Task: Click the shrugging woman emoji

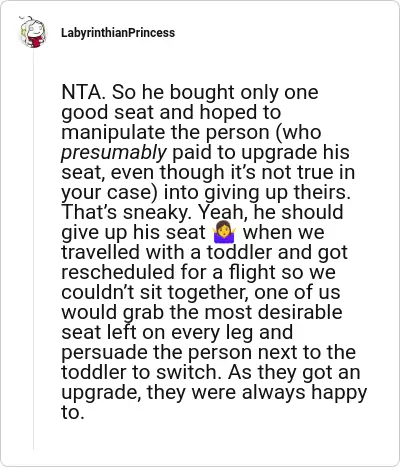Action: pos(224,232)
